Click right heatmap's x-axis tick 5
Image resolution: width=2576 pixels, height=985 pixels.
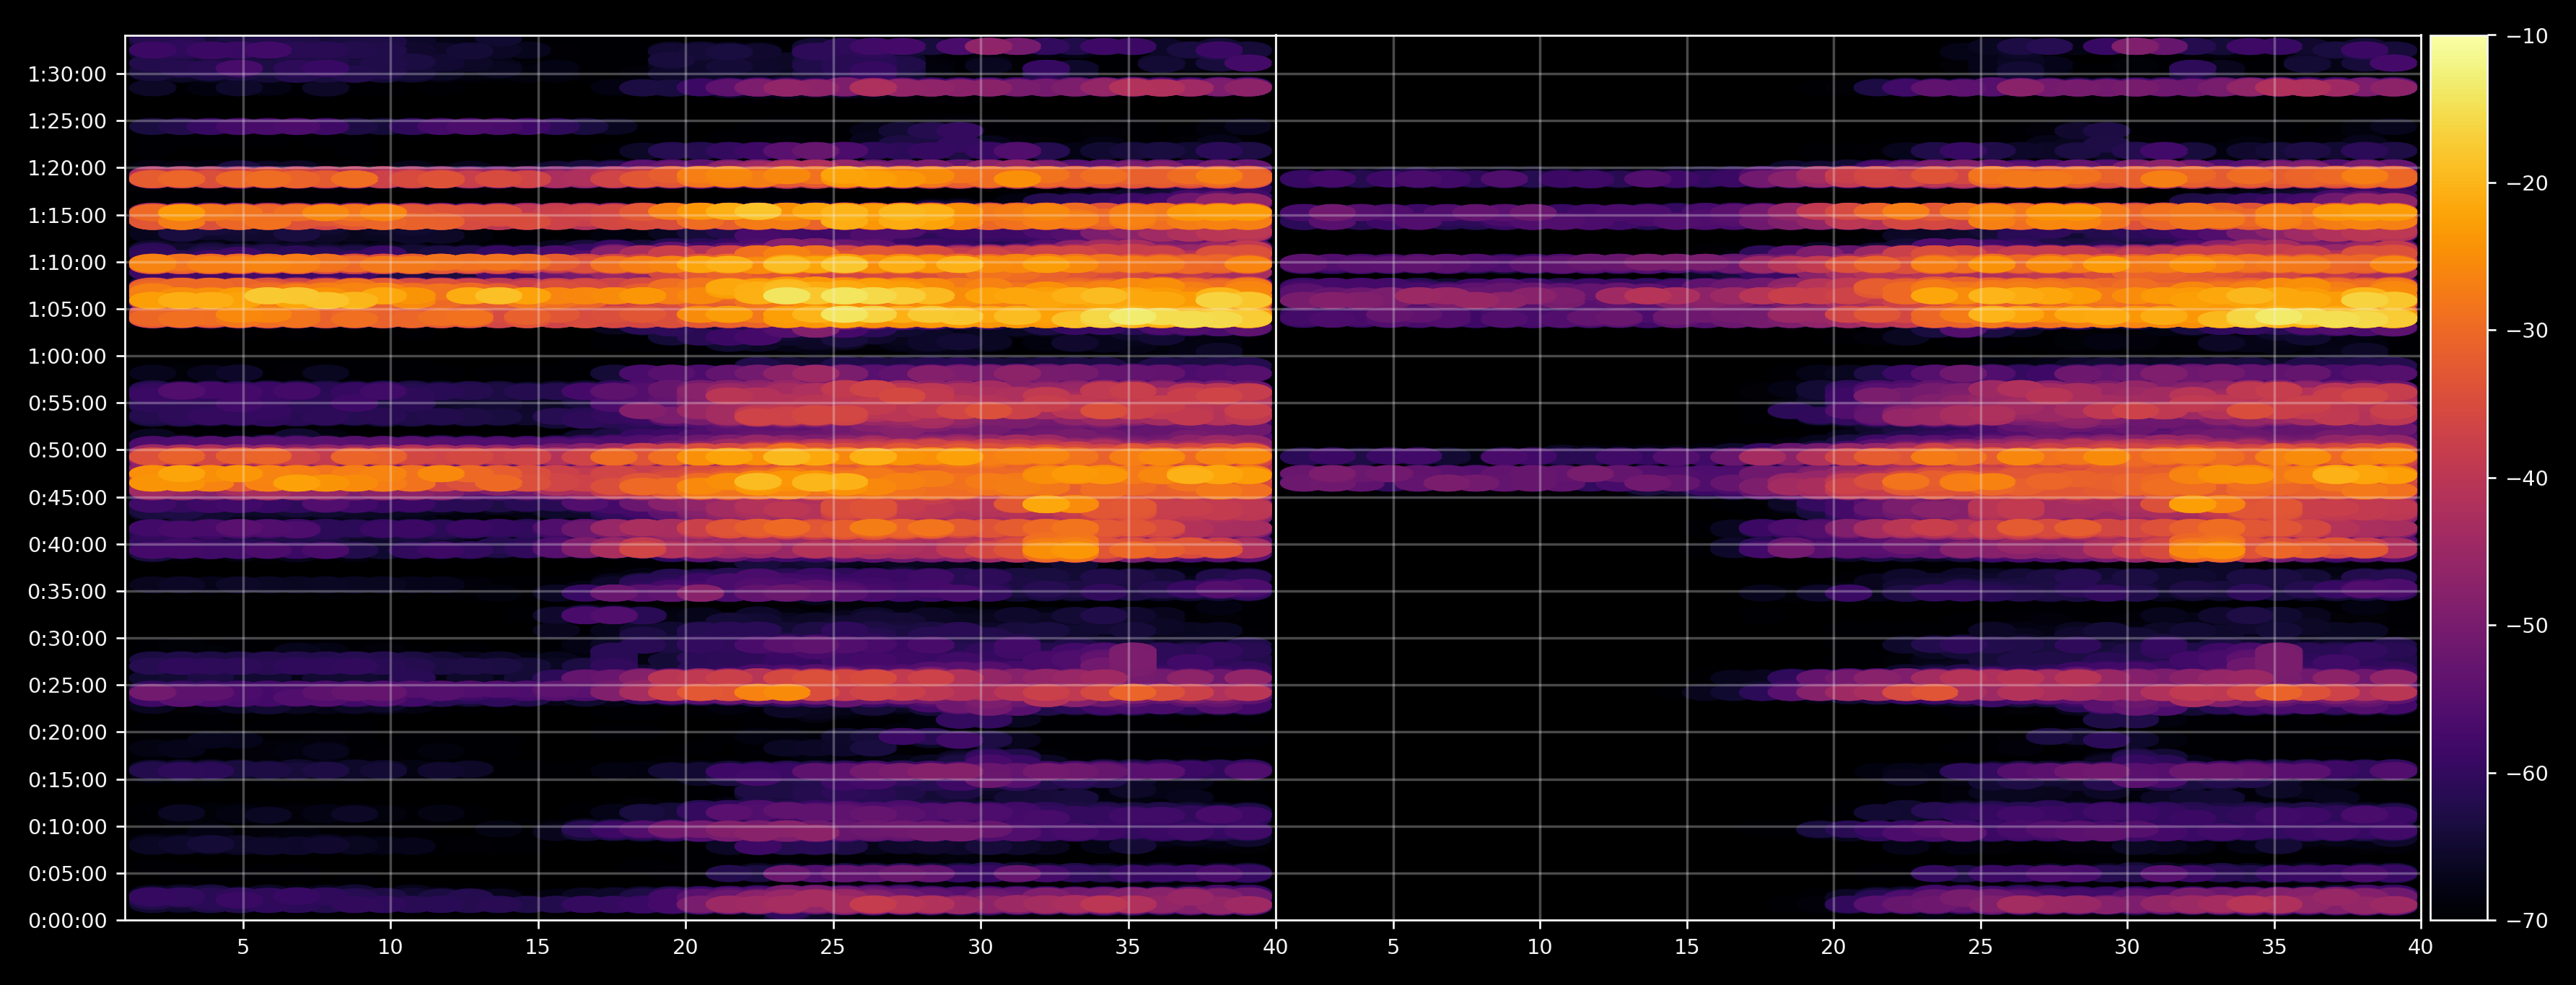(1393, 947)
